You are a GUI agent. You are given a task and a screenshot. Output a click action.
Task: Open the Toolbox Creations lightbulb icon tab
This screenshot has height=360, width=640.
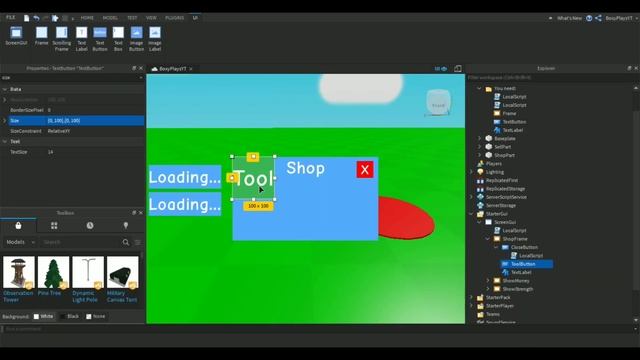(126, 225)
